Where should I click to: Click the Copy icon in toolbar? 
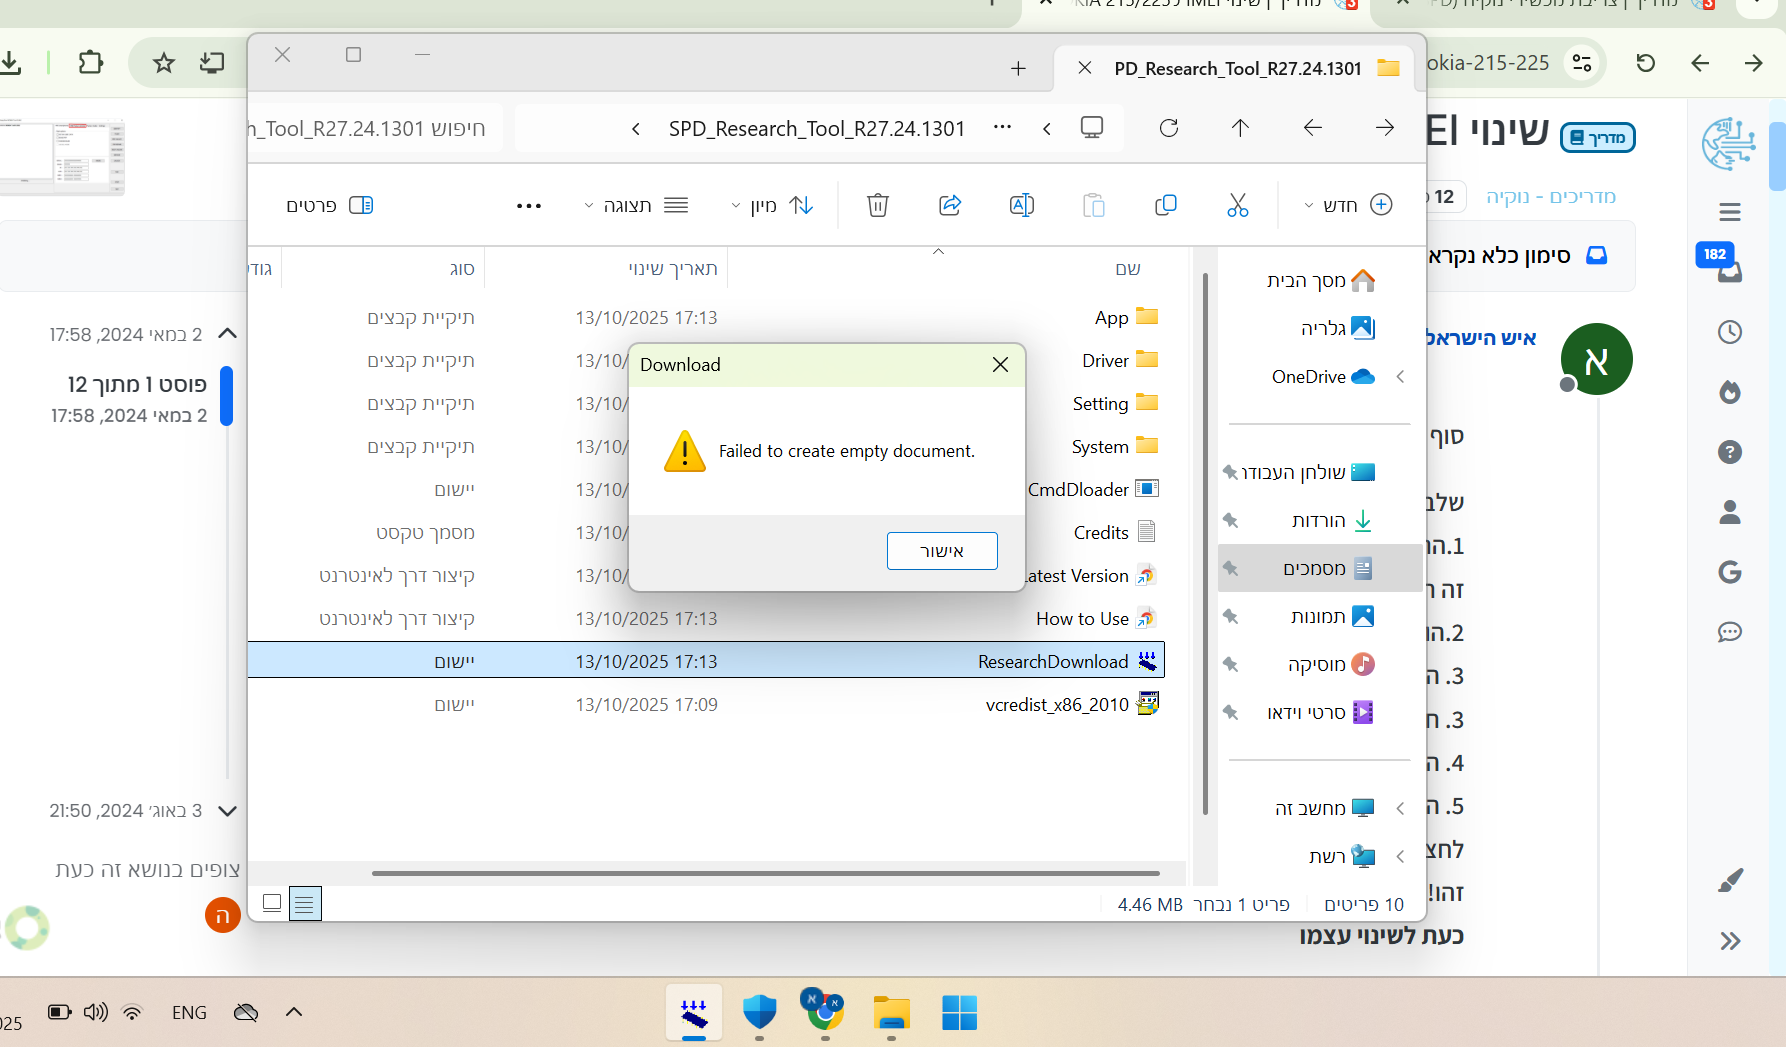coord(1165,205)
